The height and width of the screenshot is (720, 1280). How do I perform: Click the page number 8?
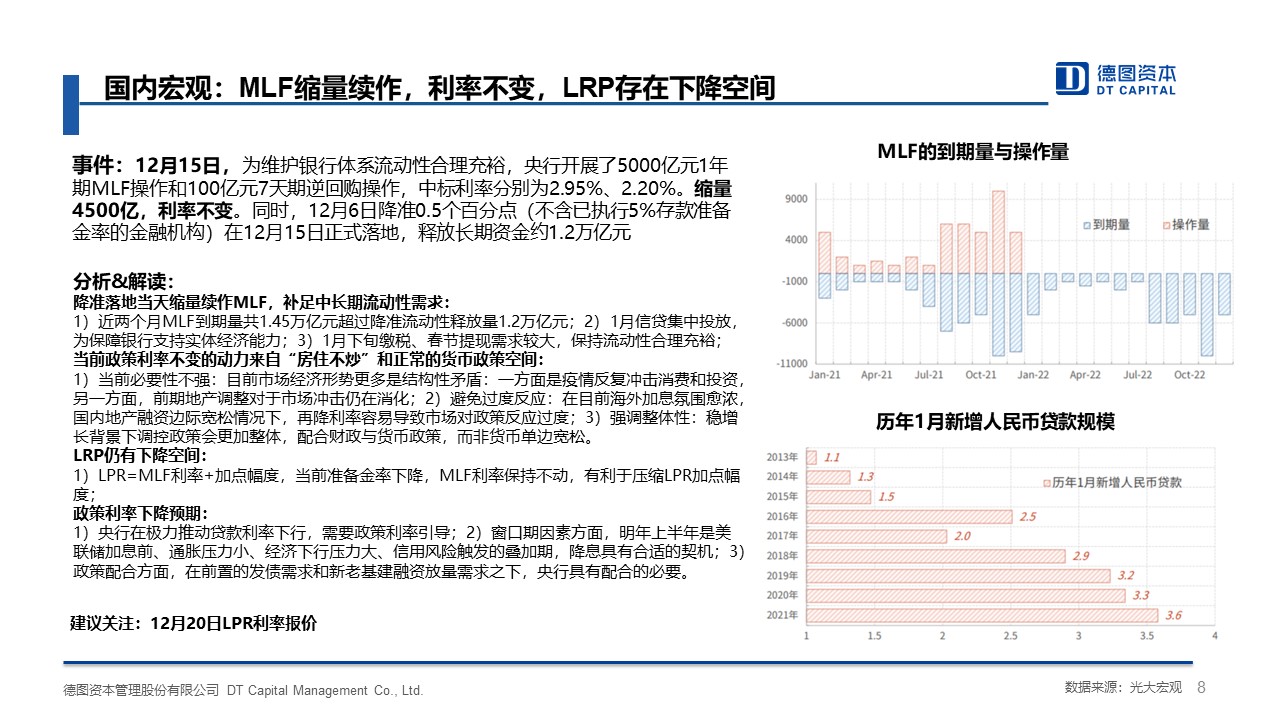click(1201, 687)
